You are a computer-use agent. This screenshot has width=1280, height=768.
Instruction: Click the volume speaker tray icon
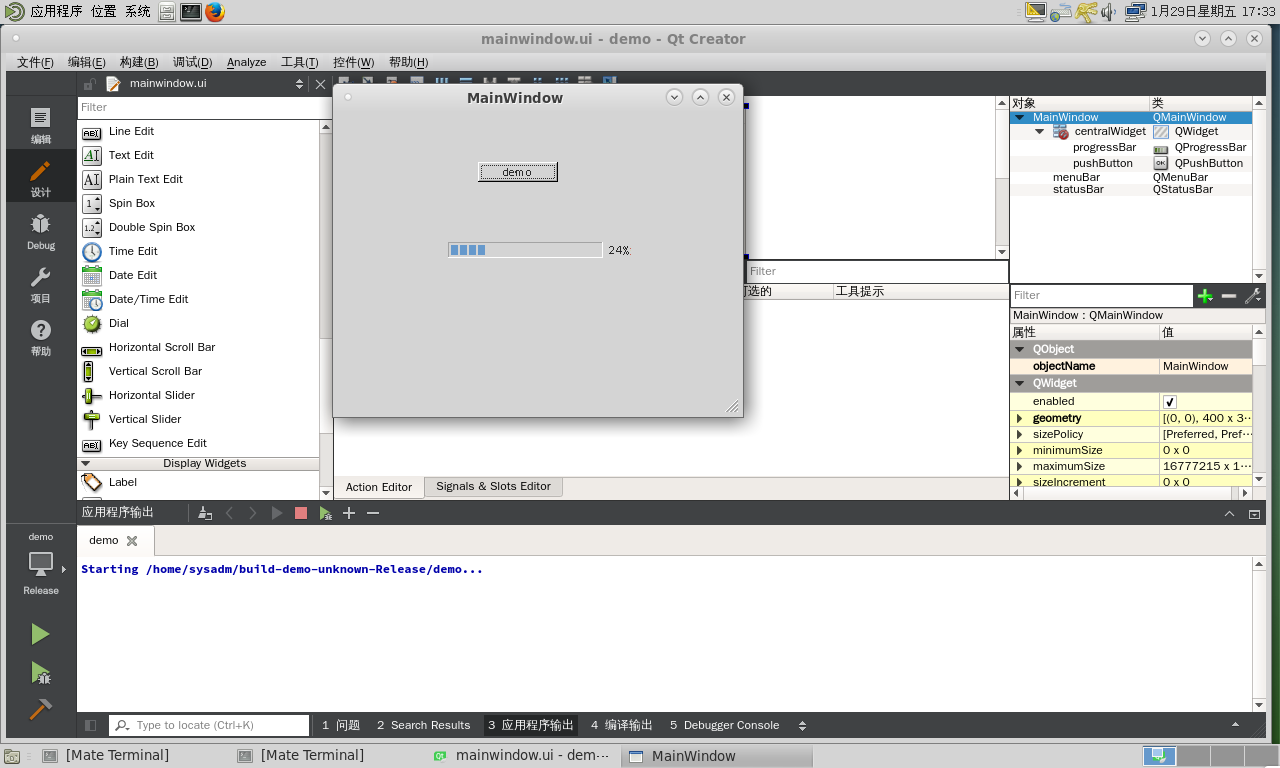coord(1108,12)
